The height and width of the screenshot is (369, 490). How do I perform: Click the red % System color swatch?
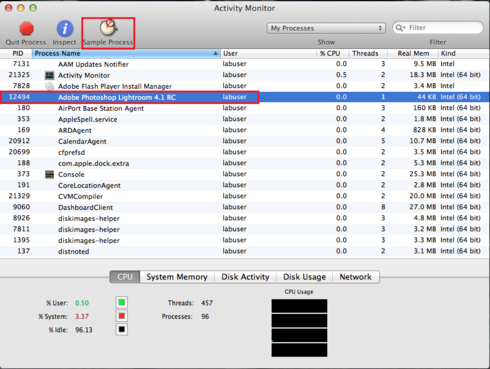[122, 316]
